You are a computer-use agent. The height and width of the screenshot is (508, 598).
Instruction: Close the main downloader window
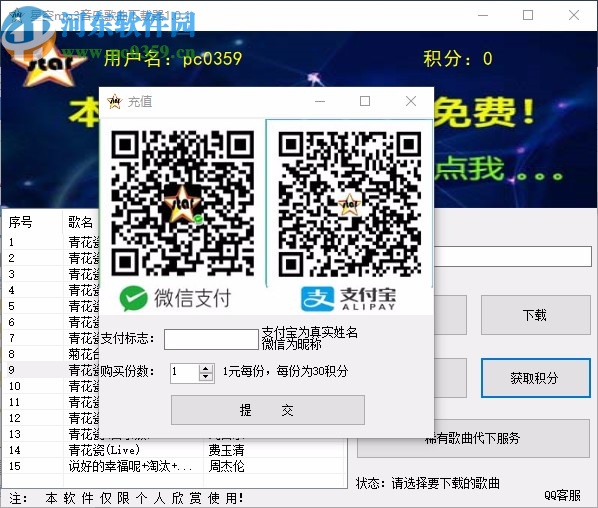click(x=574, y=15)
